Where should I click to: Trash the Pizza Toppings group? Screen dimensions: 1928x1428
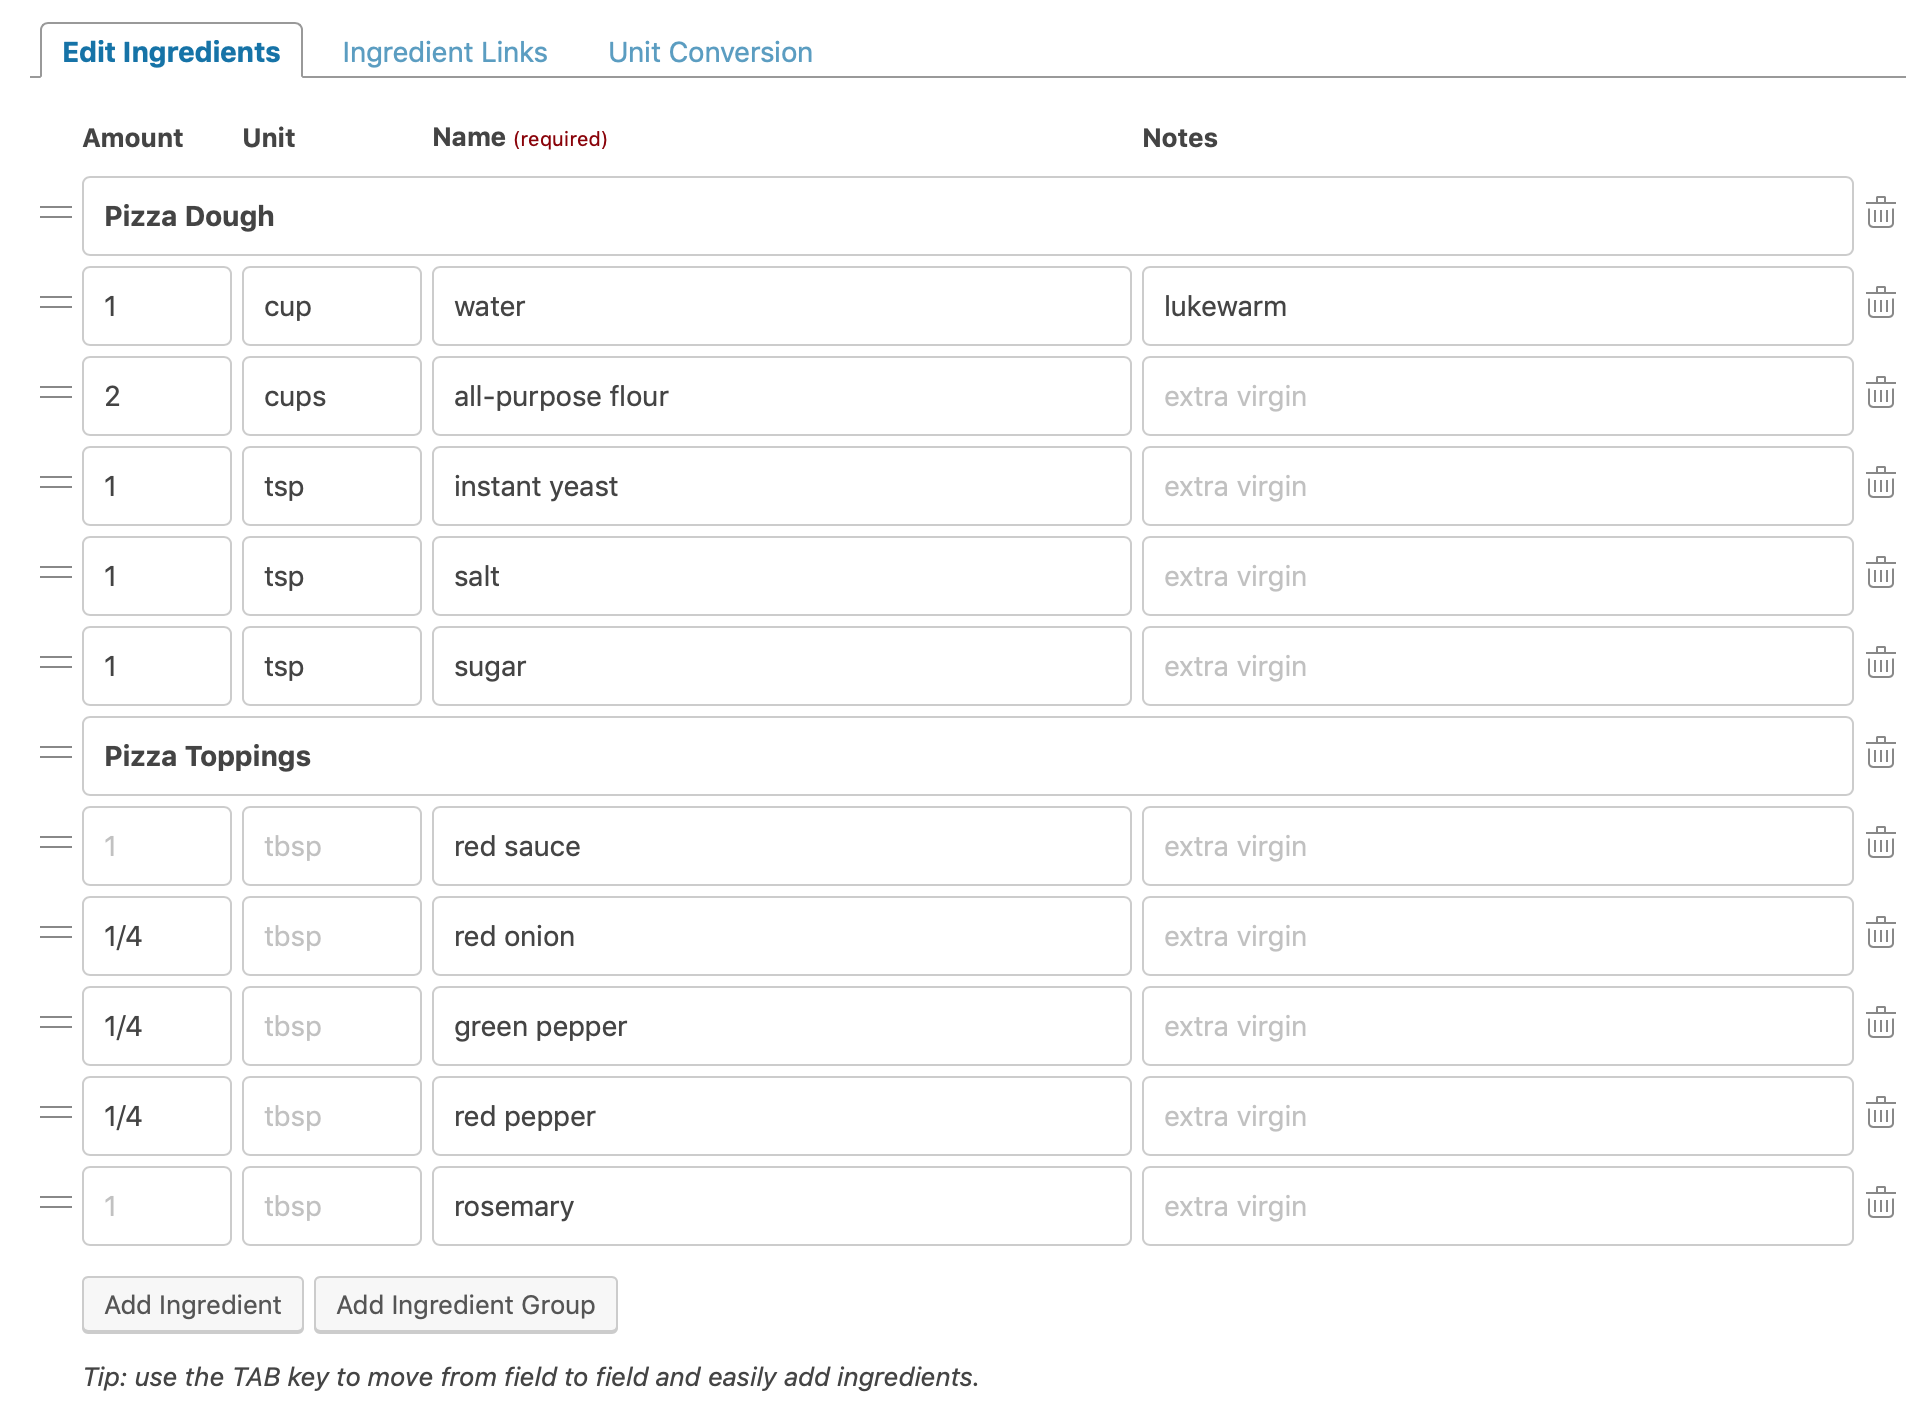click(x=1880, y=753)
